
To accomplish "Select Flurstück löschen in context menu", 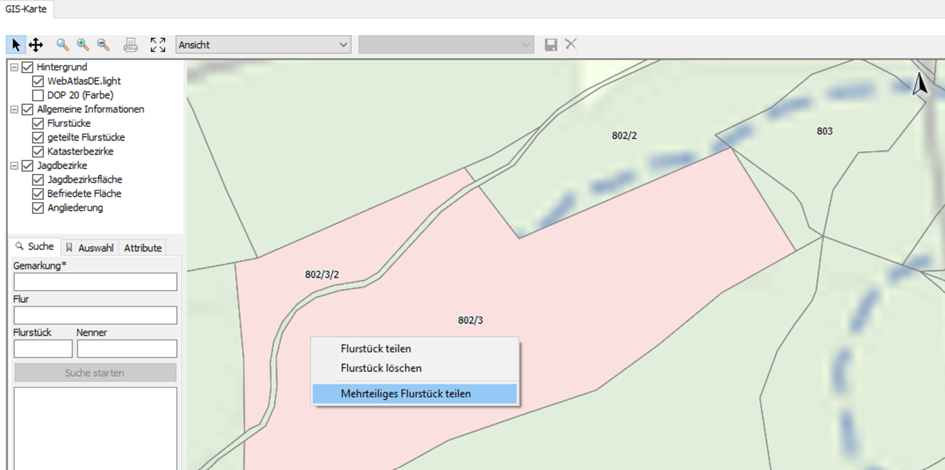I will pyautogui.click(x=381, y=368).
